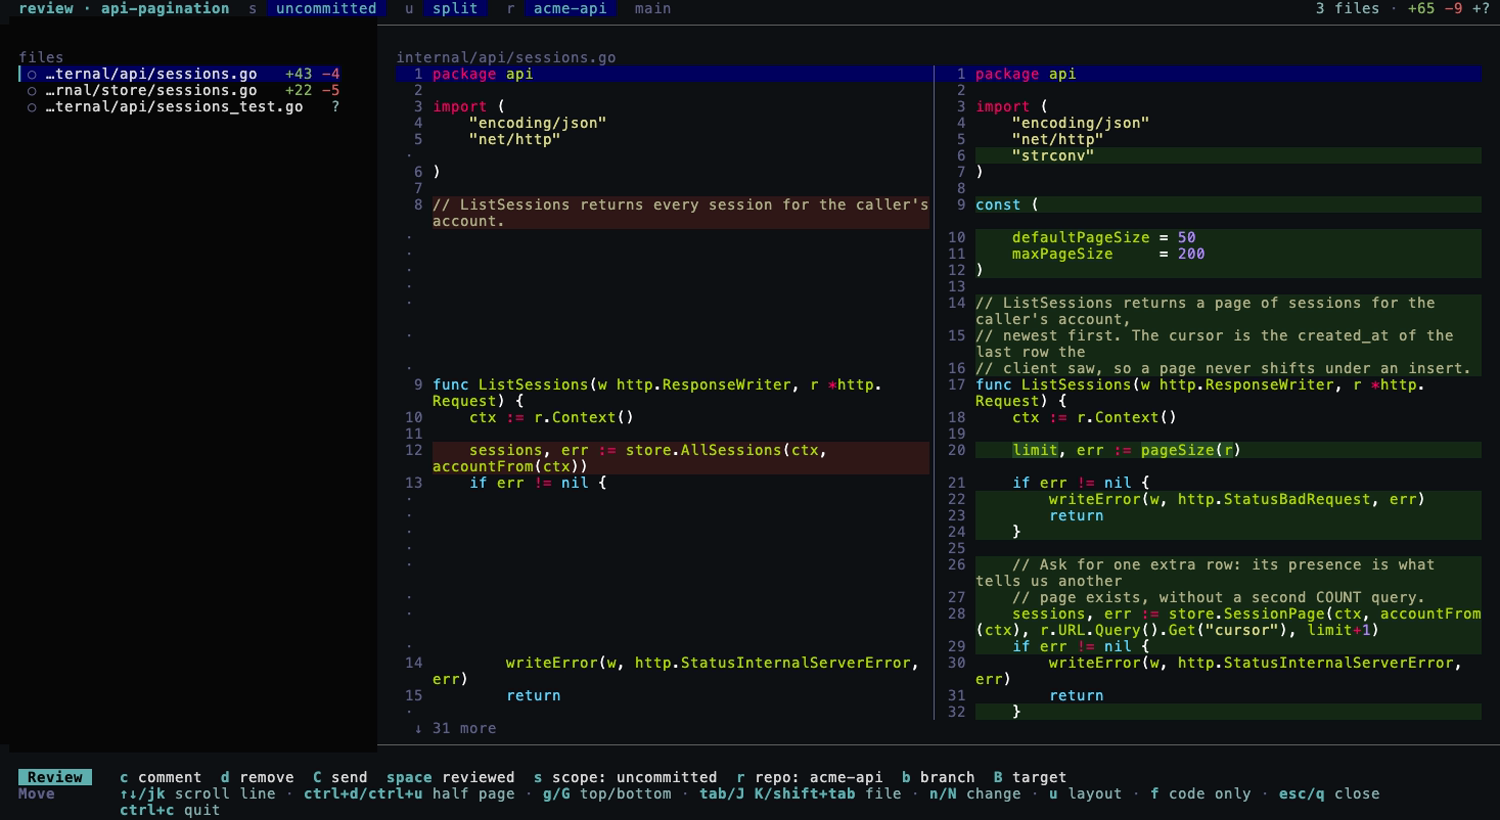Toggle reviewed circle for sessions_test.go
The height and width of the screenshot is (820, 1500).
click(32, 107)
